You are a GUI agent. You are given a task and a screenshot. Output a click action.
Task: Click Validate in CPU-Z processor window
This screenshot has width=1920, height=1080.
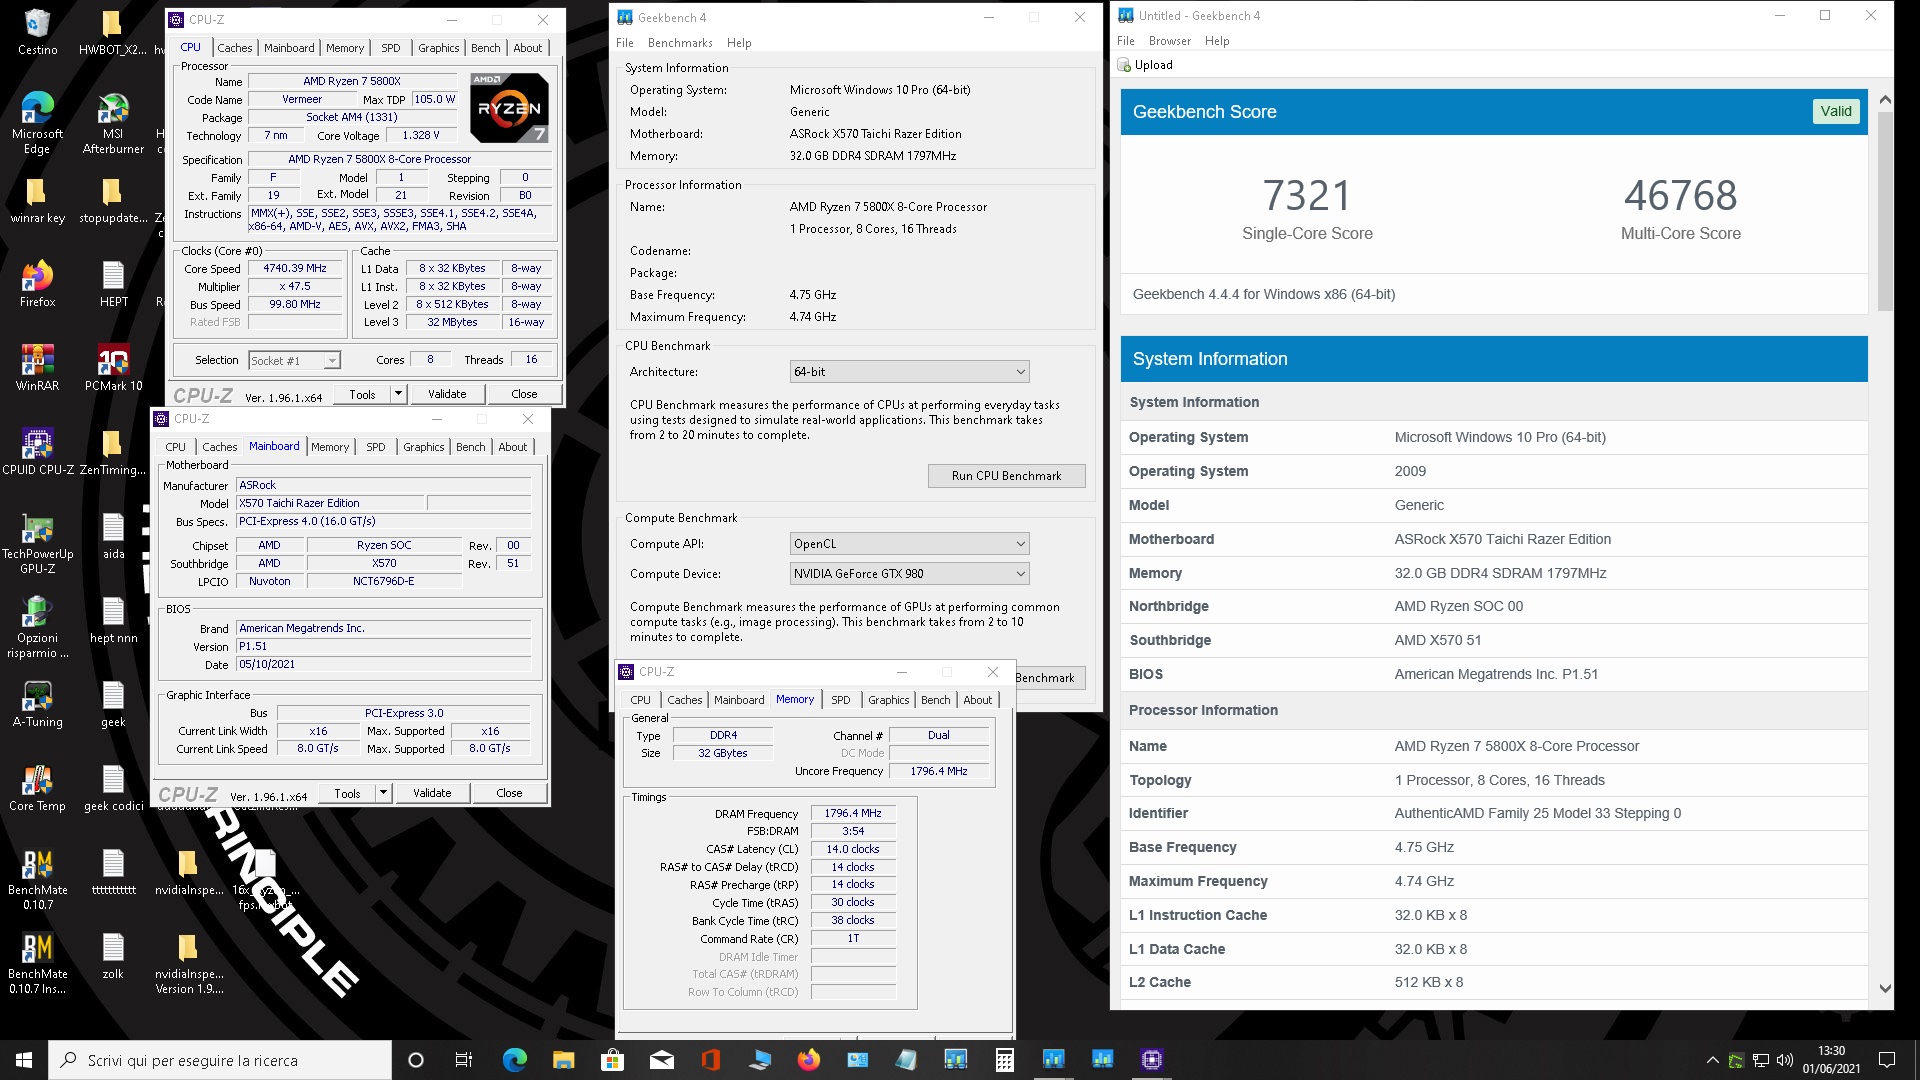coord(447,394)
